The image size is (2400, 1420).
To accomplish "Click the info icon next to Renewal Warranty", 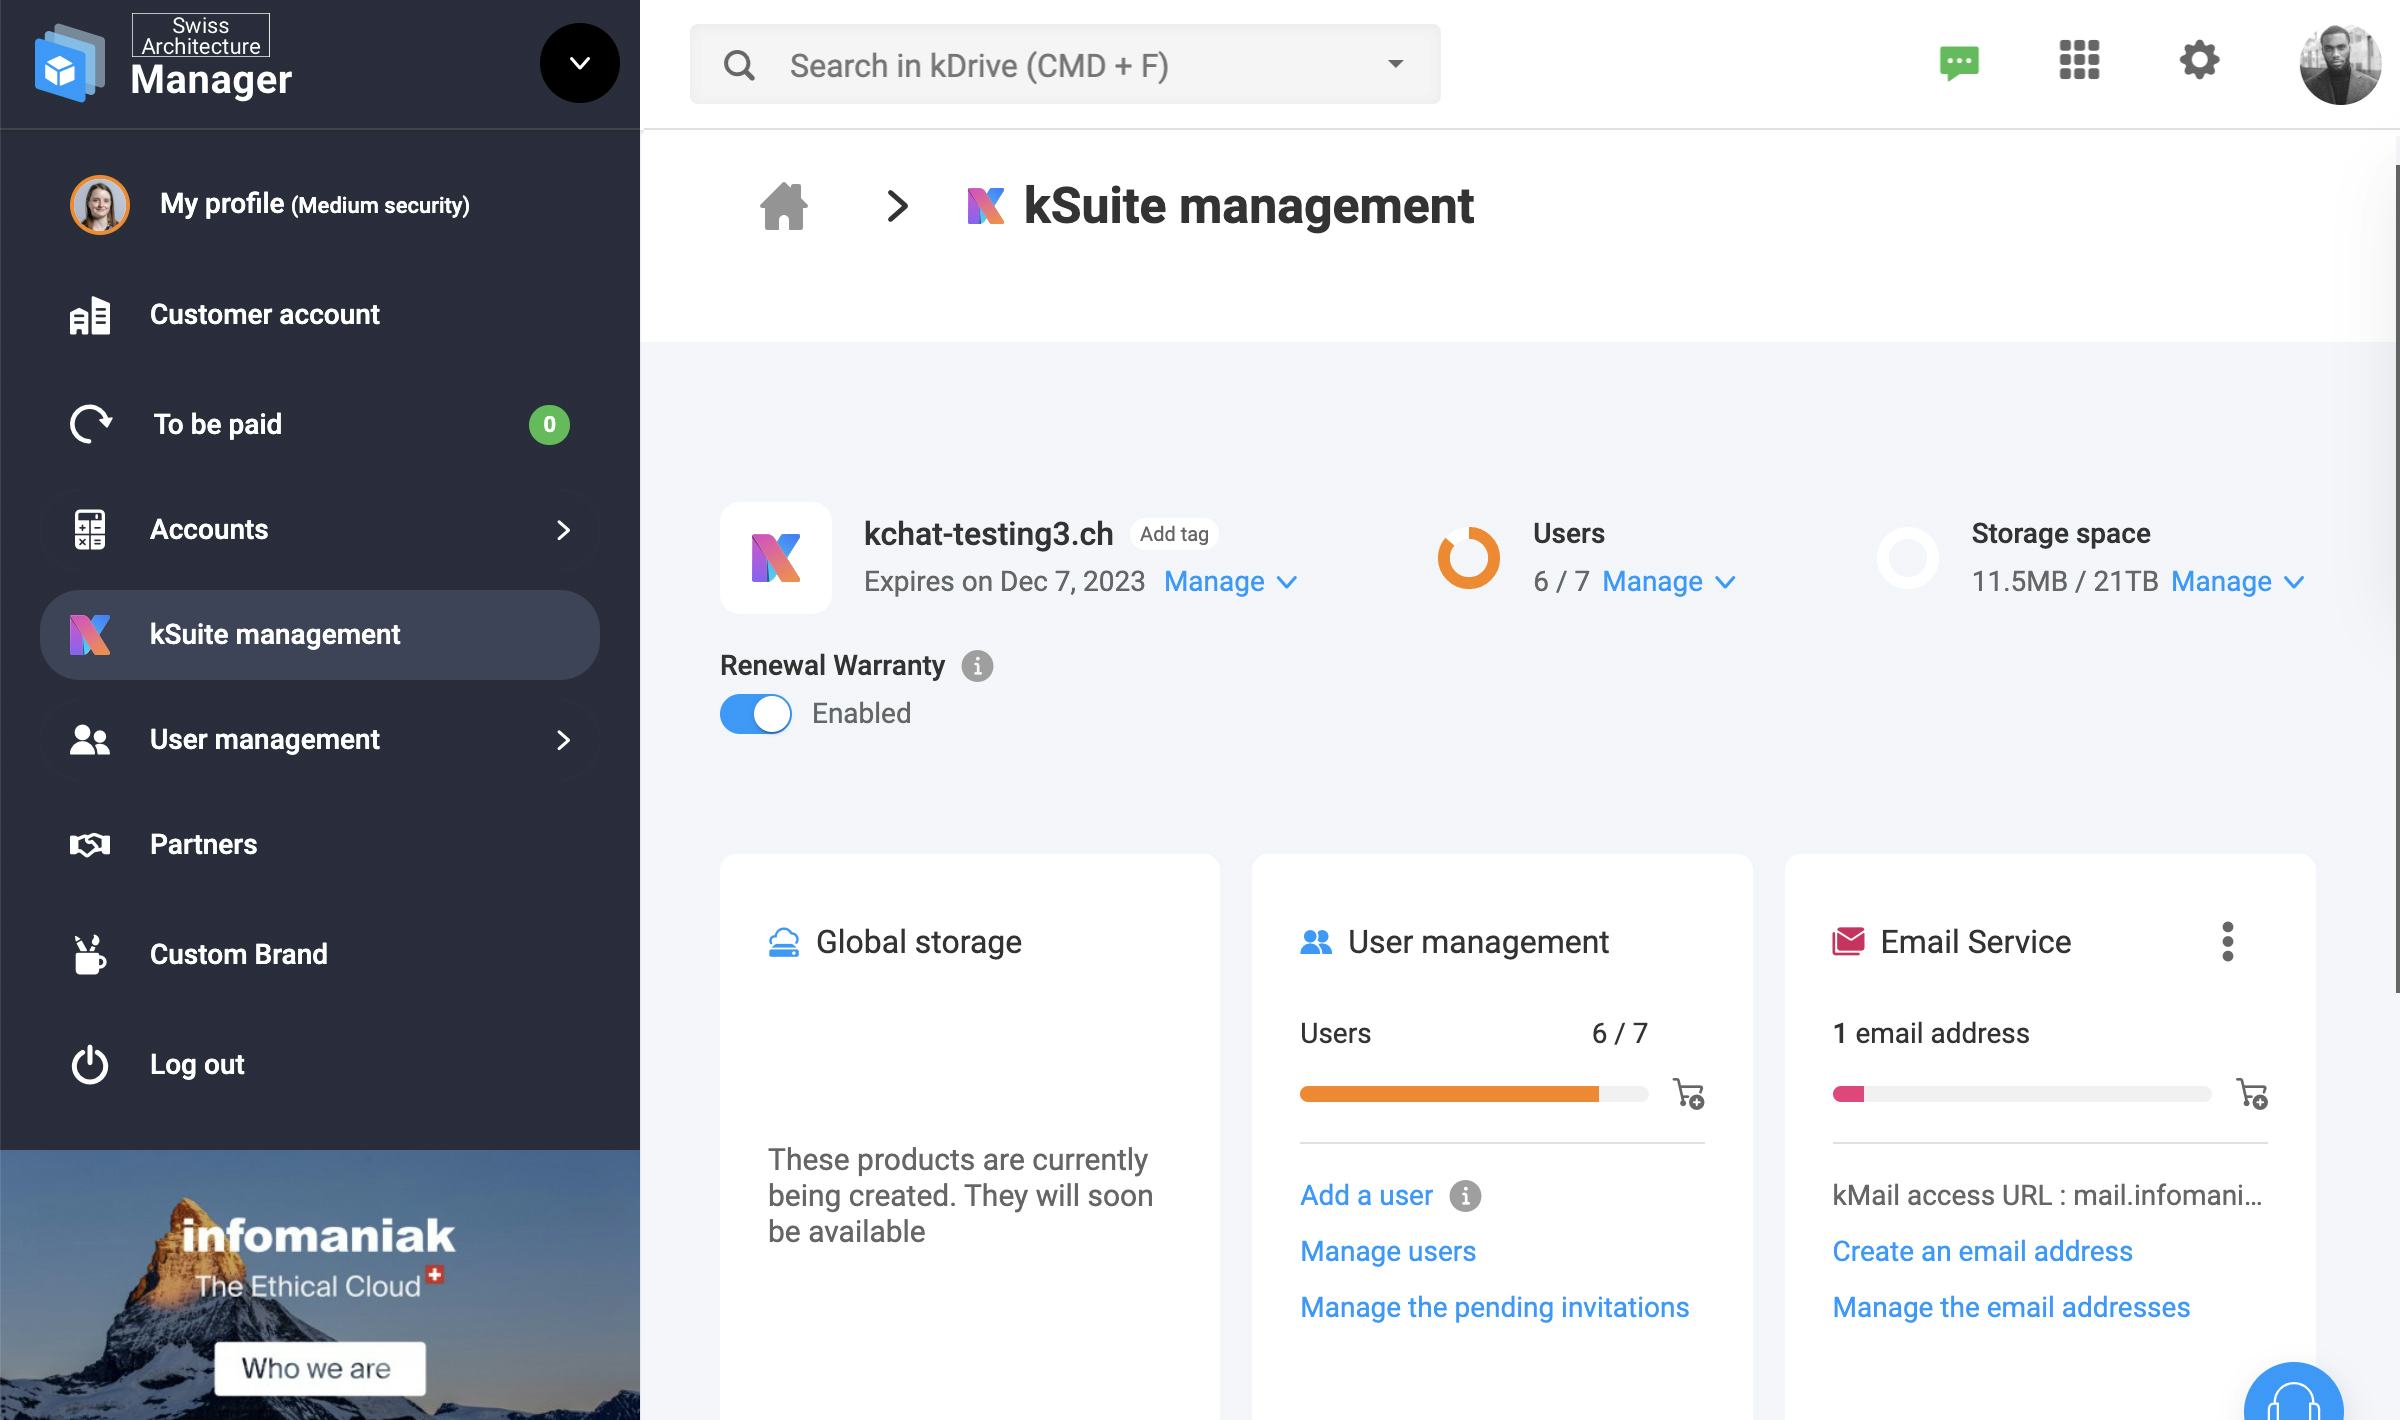I will [x=975, y=665].
